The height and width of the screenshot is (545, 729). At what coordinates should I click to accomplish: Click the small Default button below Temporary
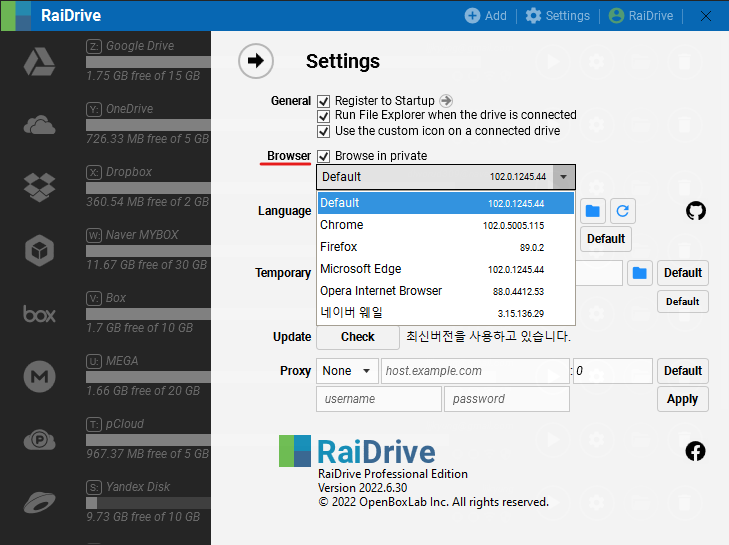[x=683, y=302]
